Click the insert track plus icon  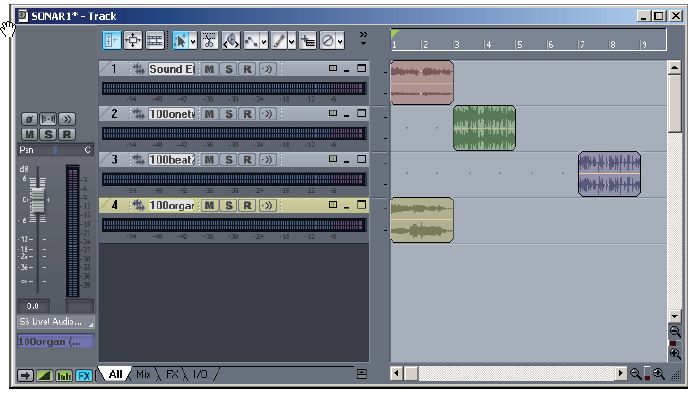[x=308, y=41]
